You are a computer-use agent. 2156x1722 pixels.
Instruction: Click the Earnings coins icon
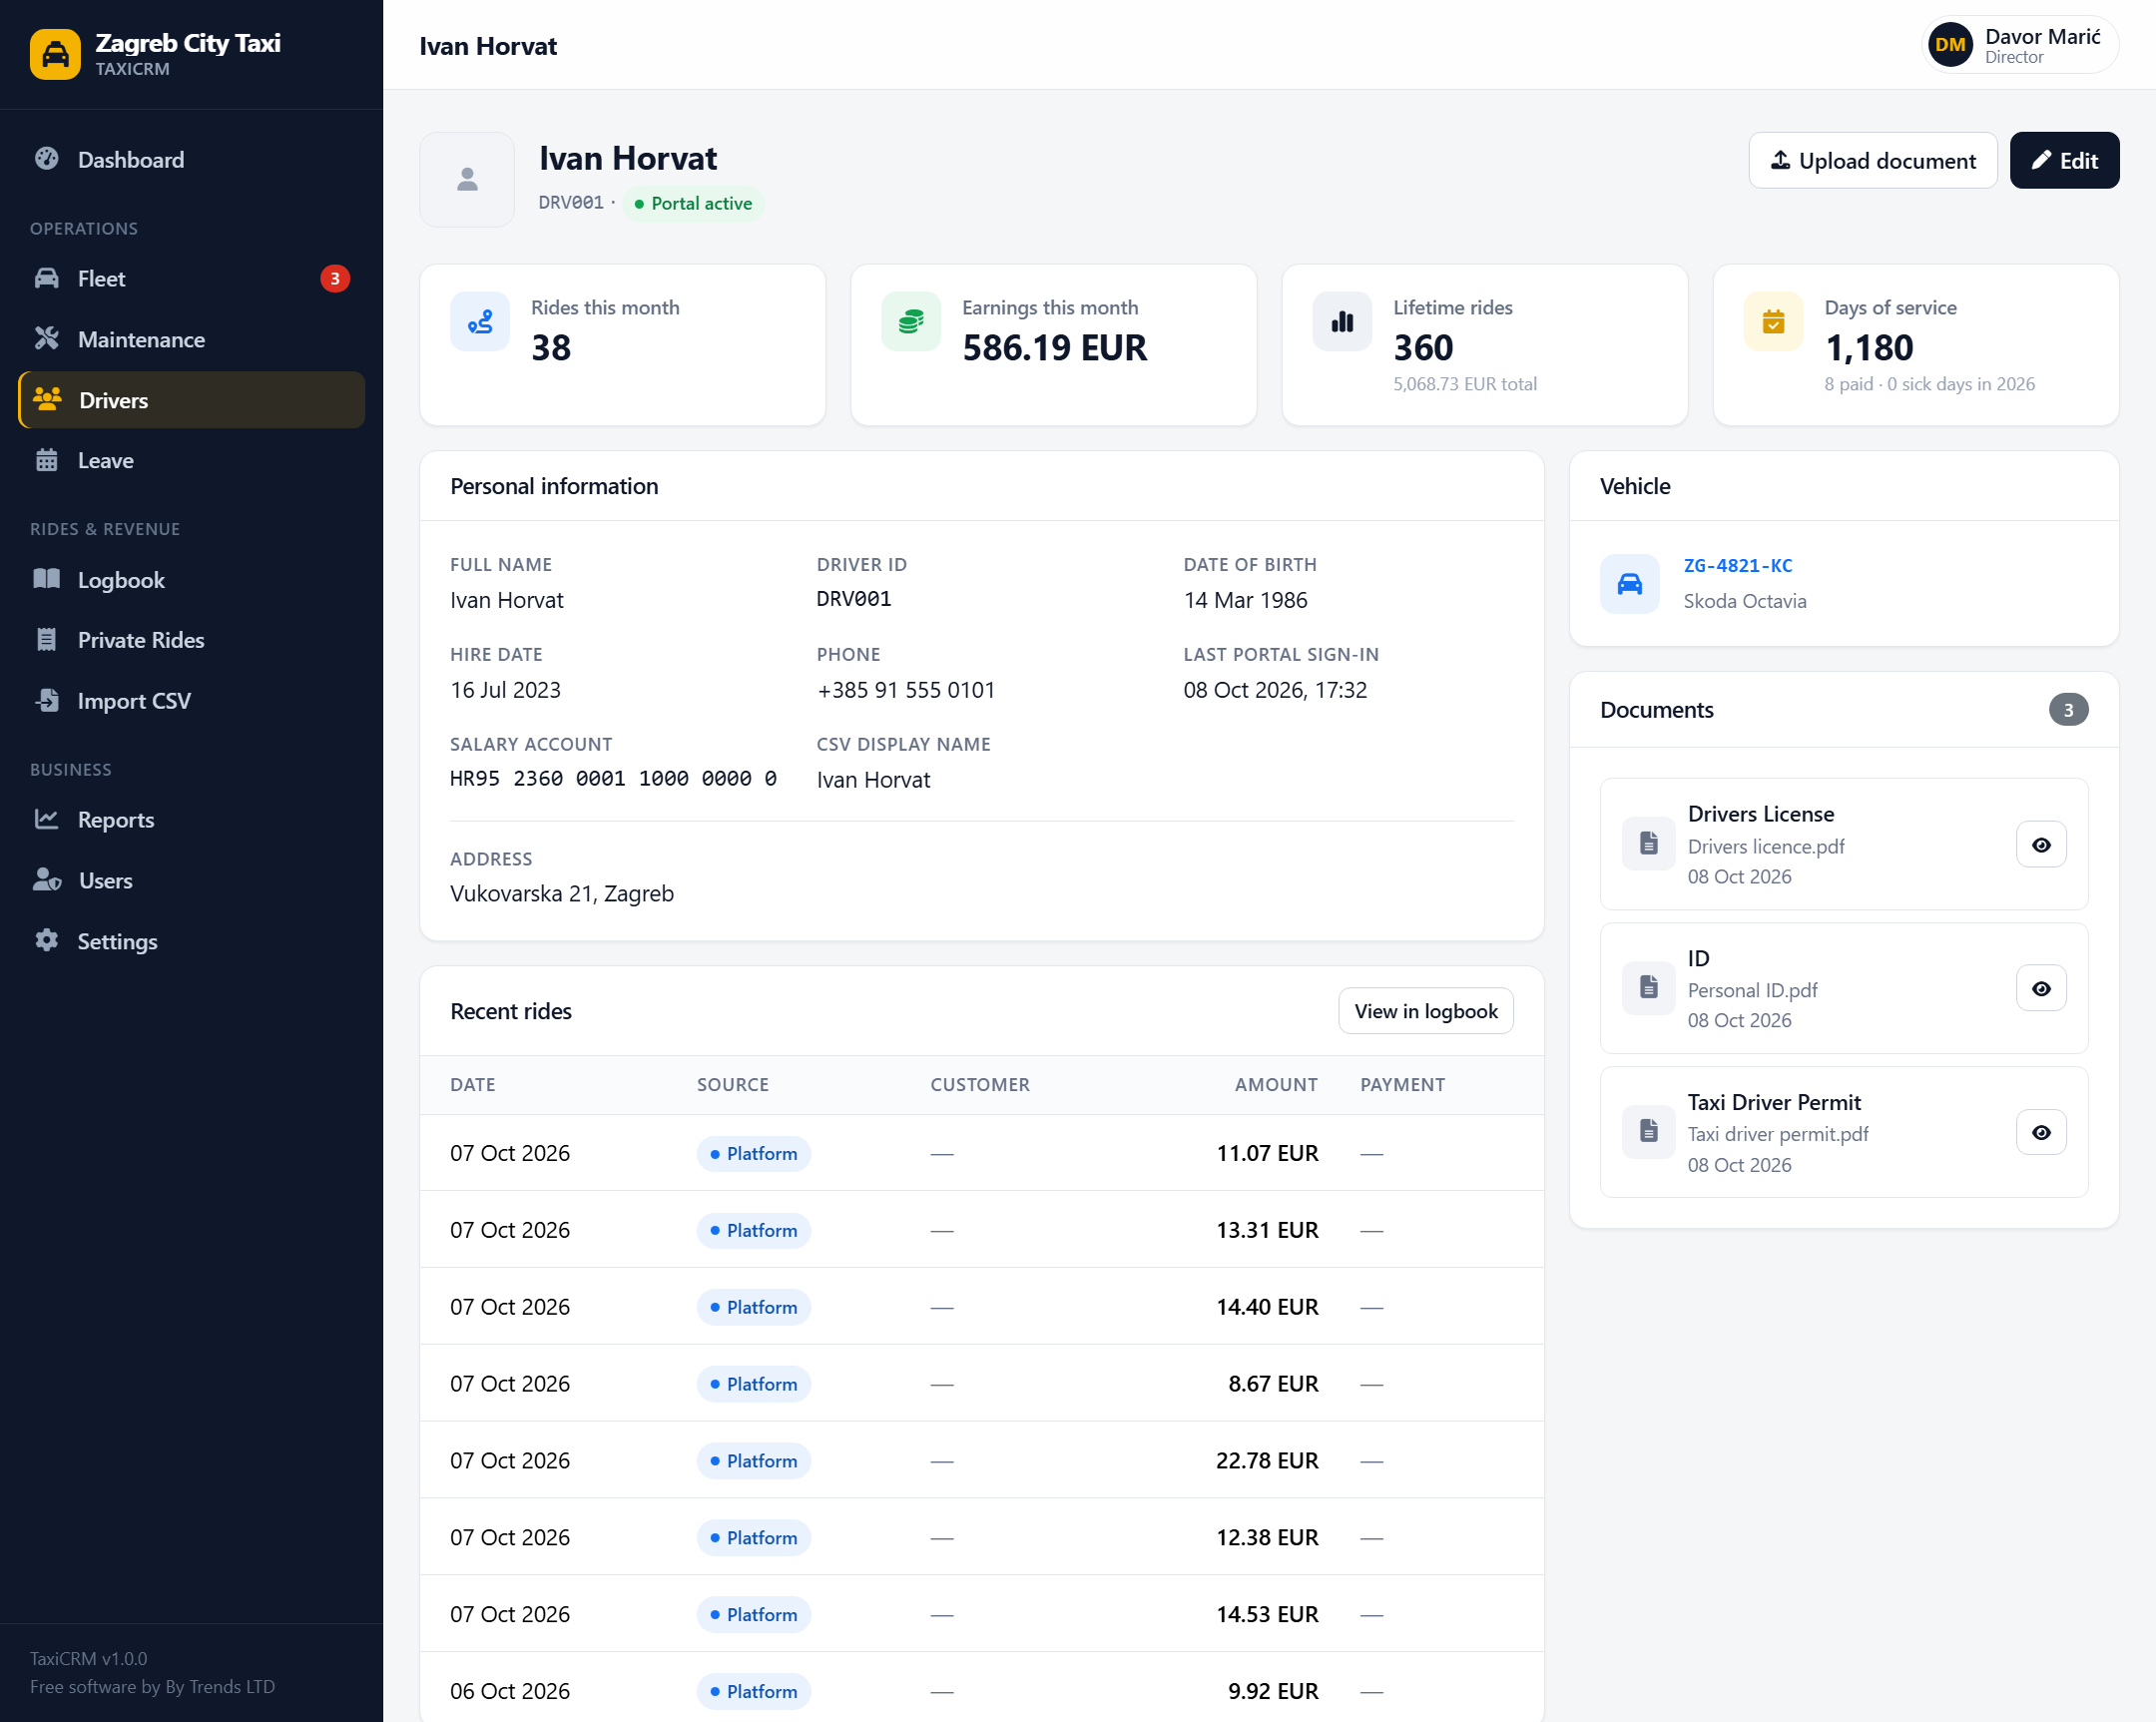point(911,321)
